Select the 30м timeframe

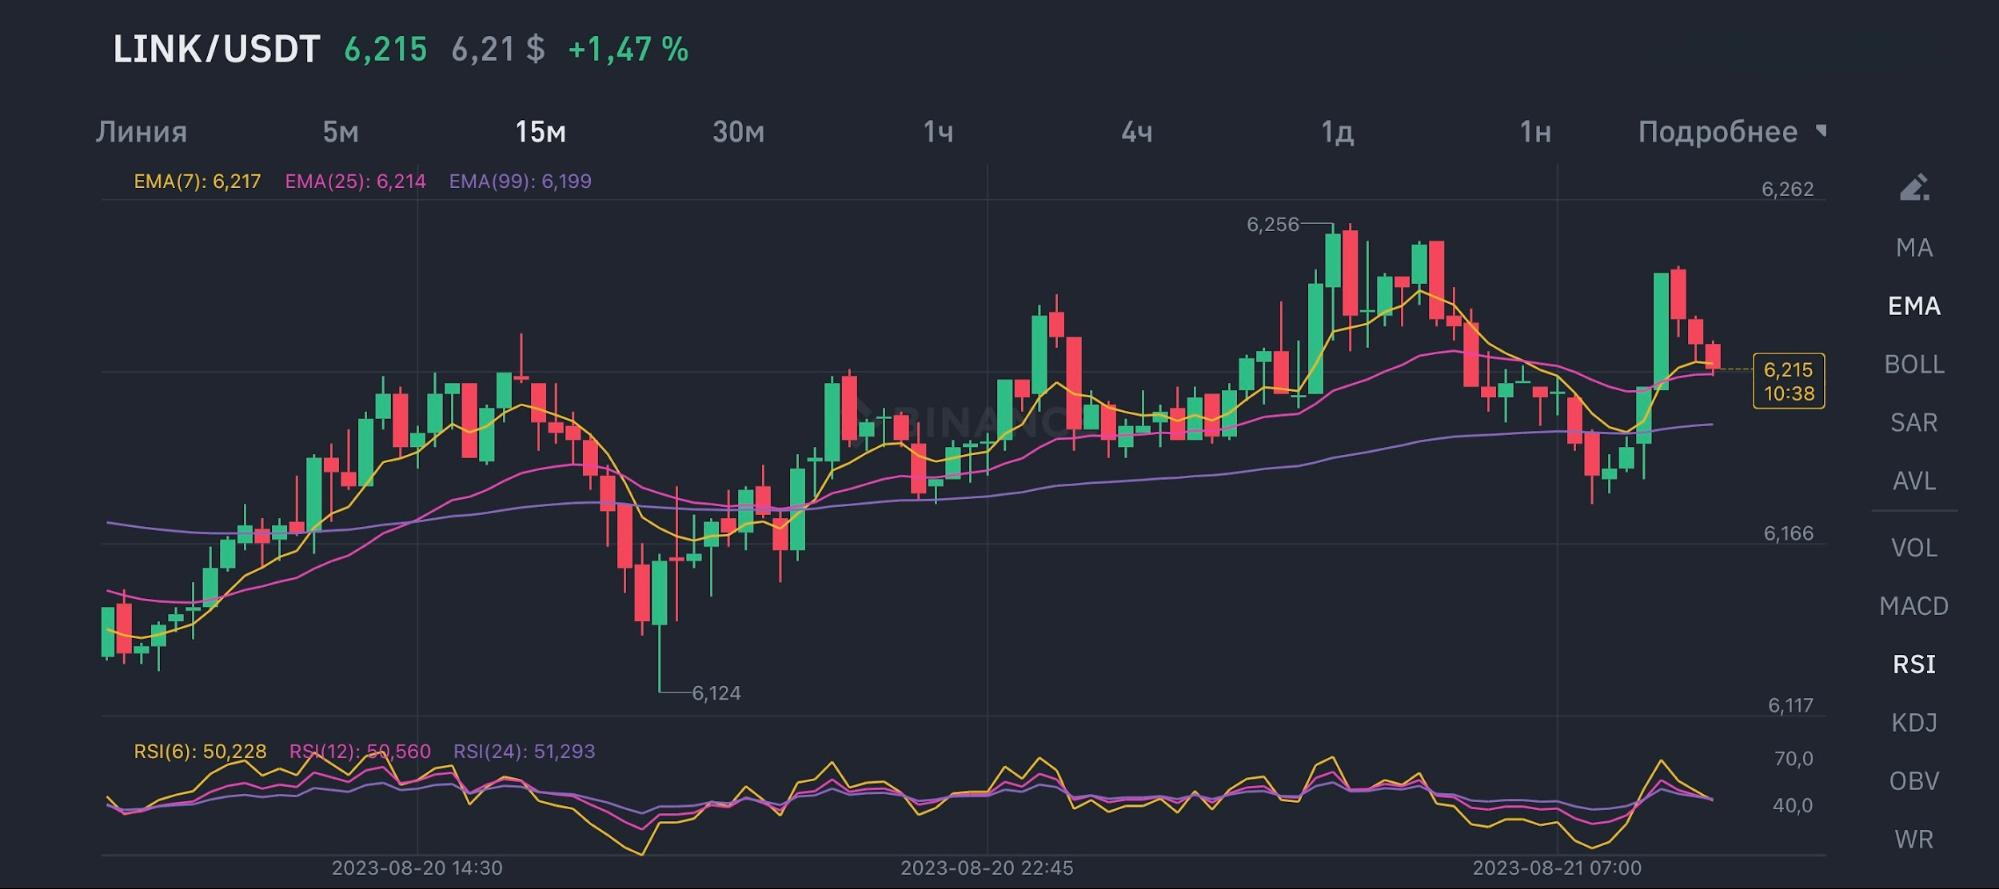pyautogui.click(x=738, y=132)
